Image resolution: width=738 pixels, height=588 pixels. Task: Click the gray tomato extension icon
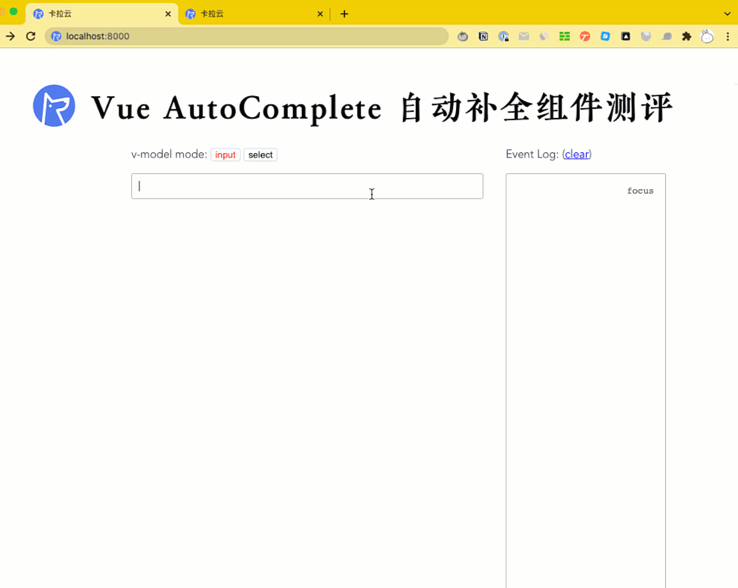[463, 36]
